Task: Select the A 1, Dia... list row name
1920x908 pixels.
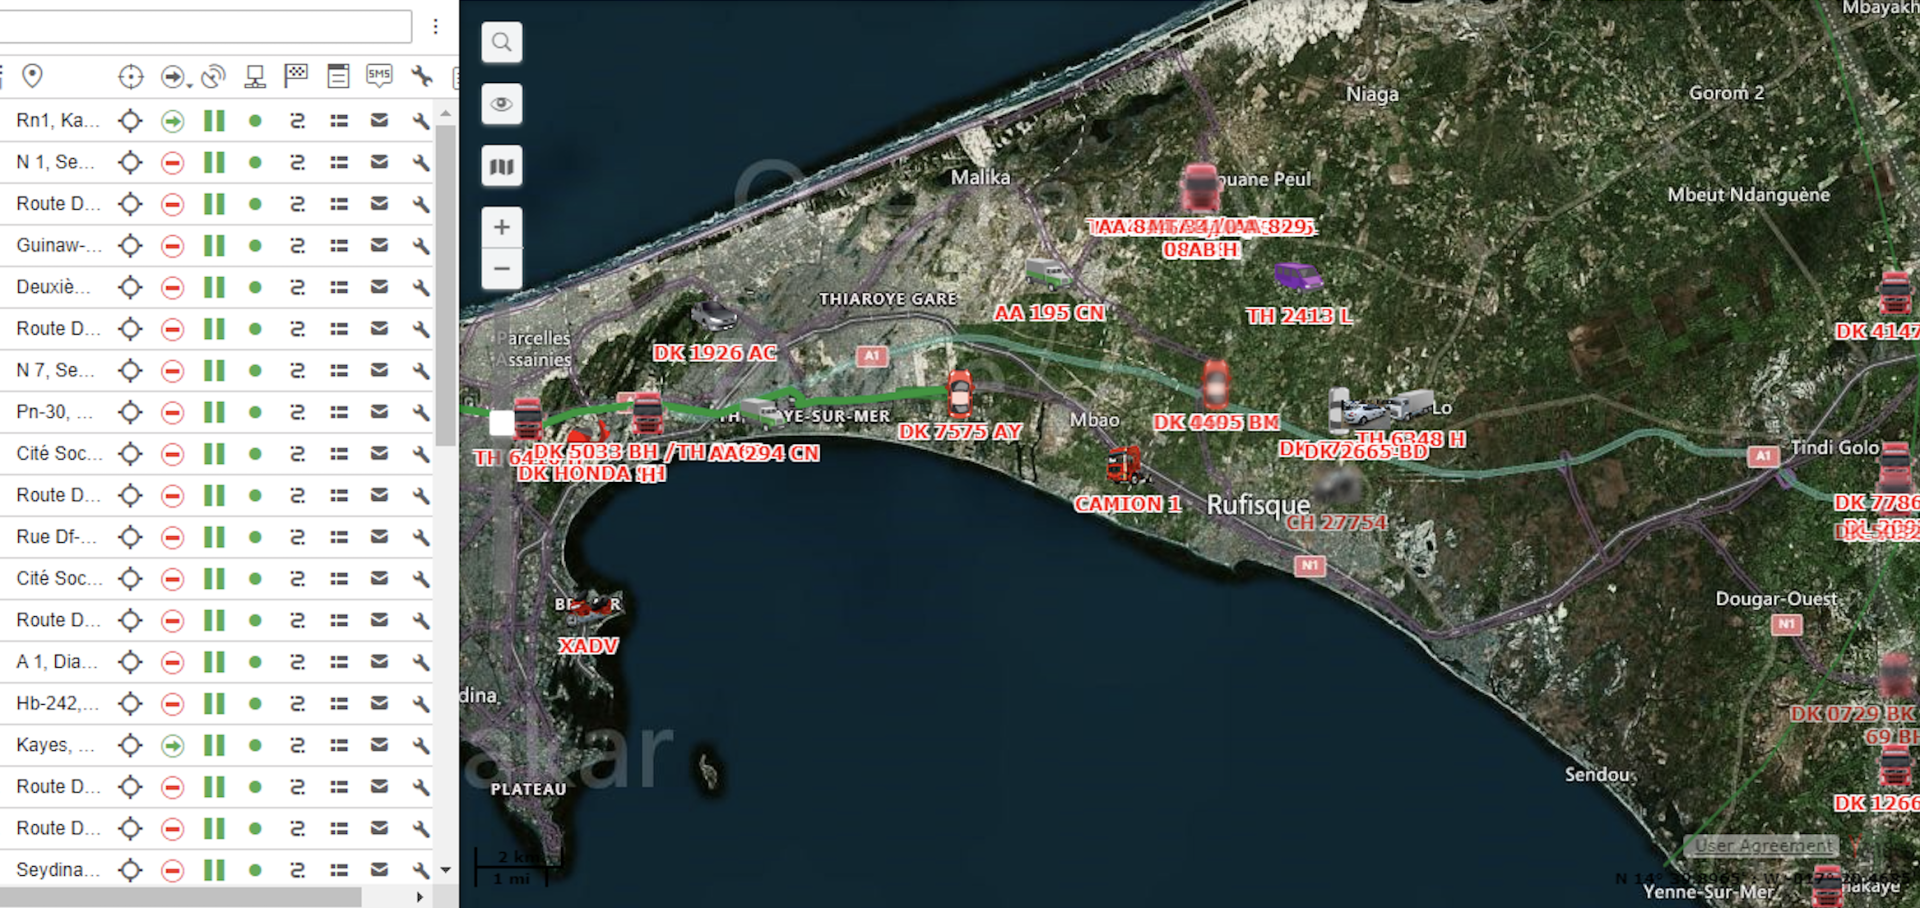Action: point(57,662)
